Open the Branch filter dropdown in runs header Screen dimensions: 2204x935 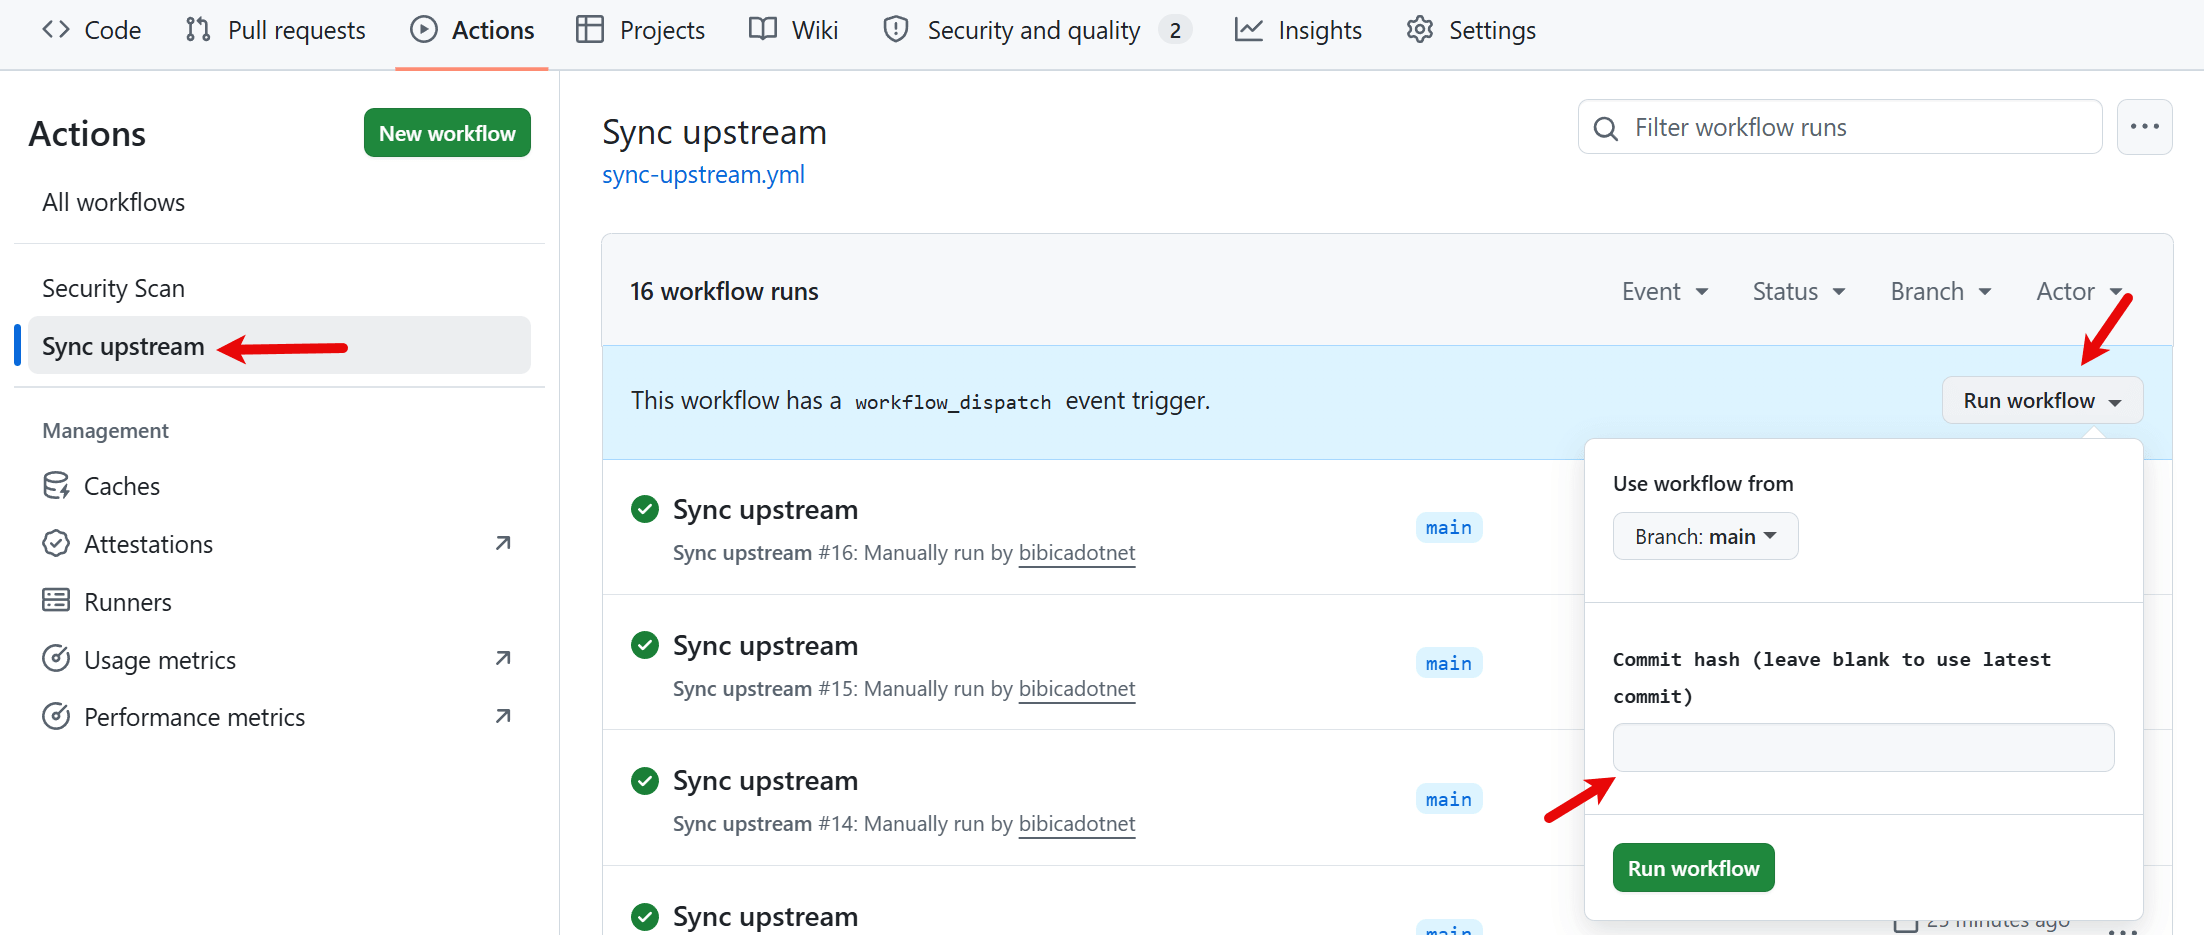(1940, 291)
